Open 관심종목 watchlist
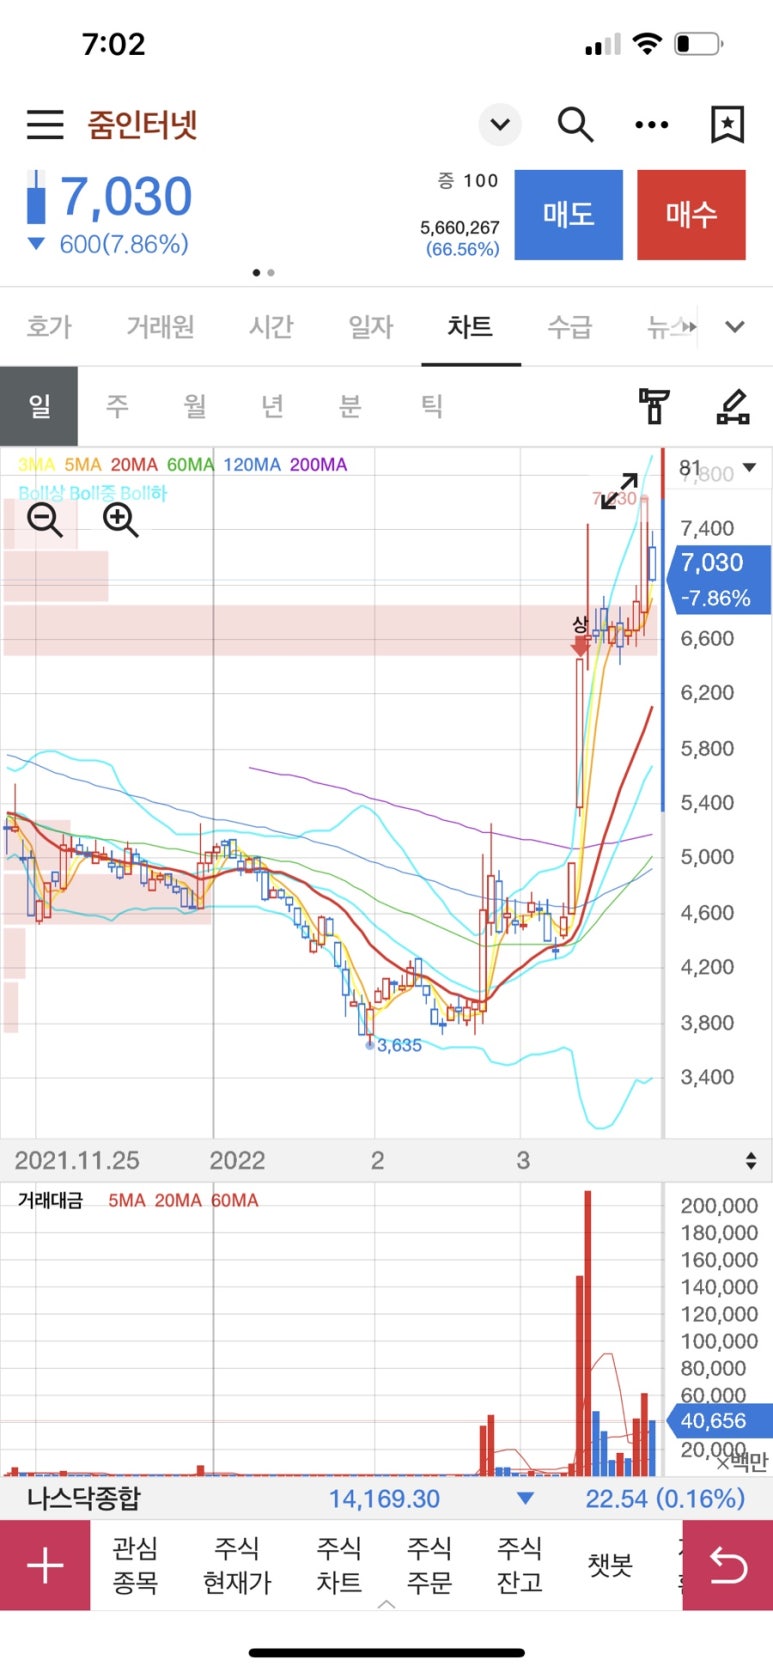The image size is (773, 1672). 135,1565
